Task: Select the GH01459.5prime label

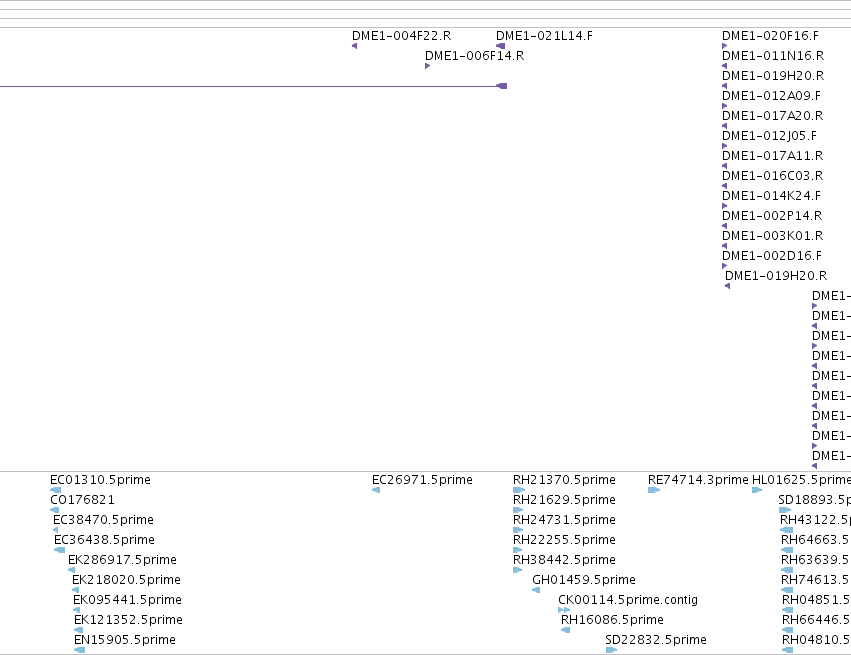Action: coord(583,580)
